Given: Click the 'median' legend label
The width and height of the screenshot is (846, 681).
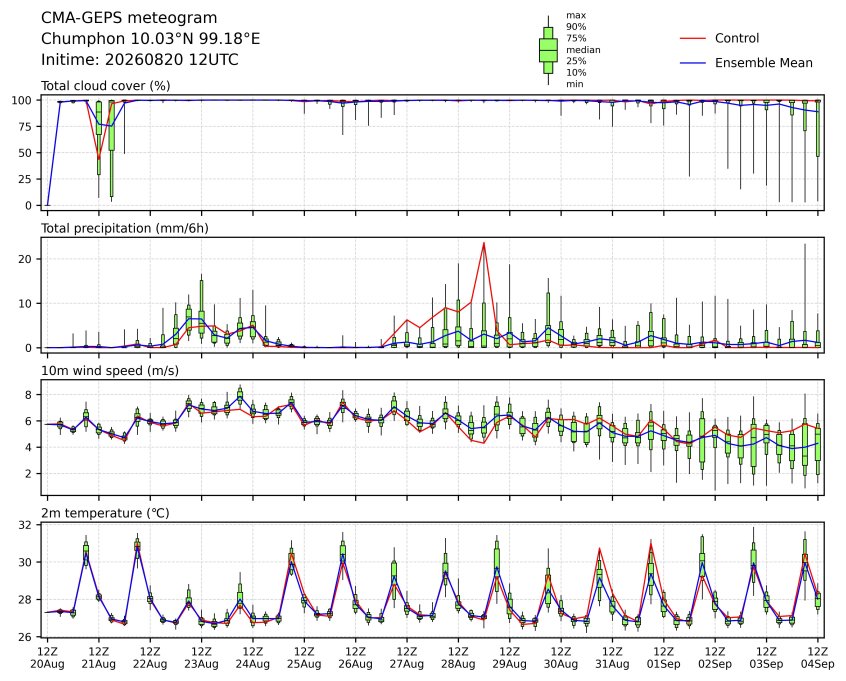Looking at the screenshot, I should 583,50.
